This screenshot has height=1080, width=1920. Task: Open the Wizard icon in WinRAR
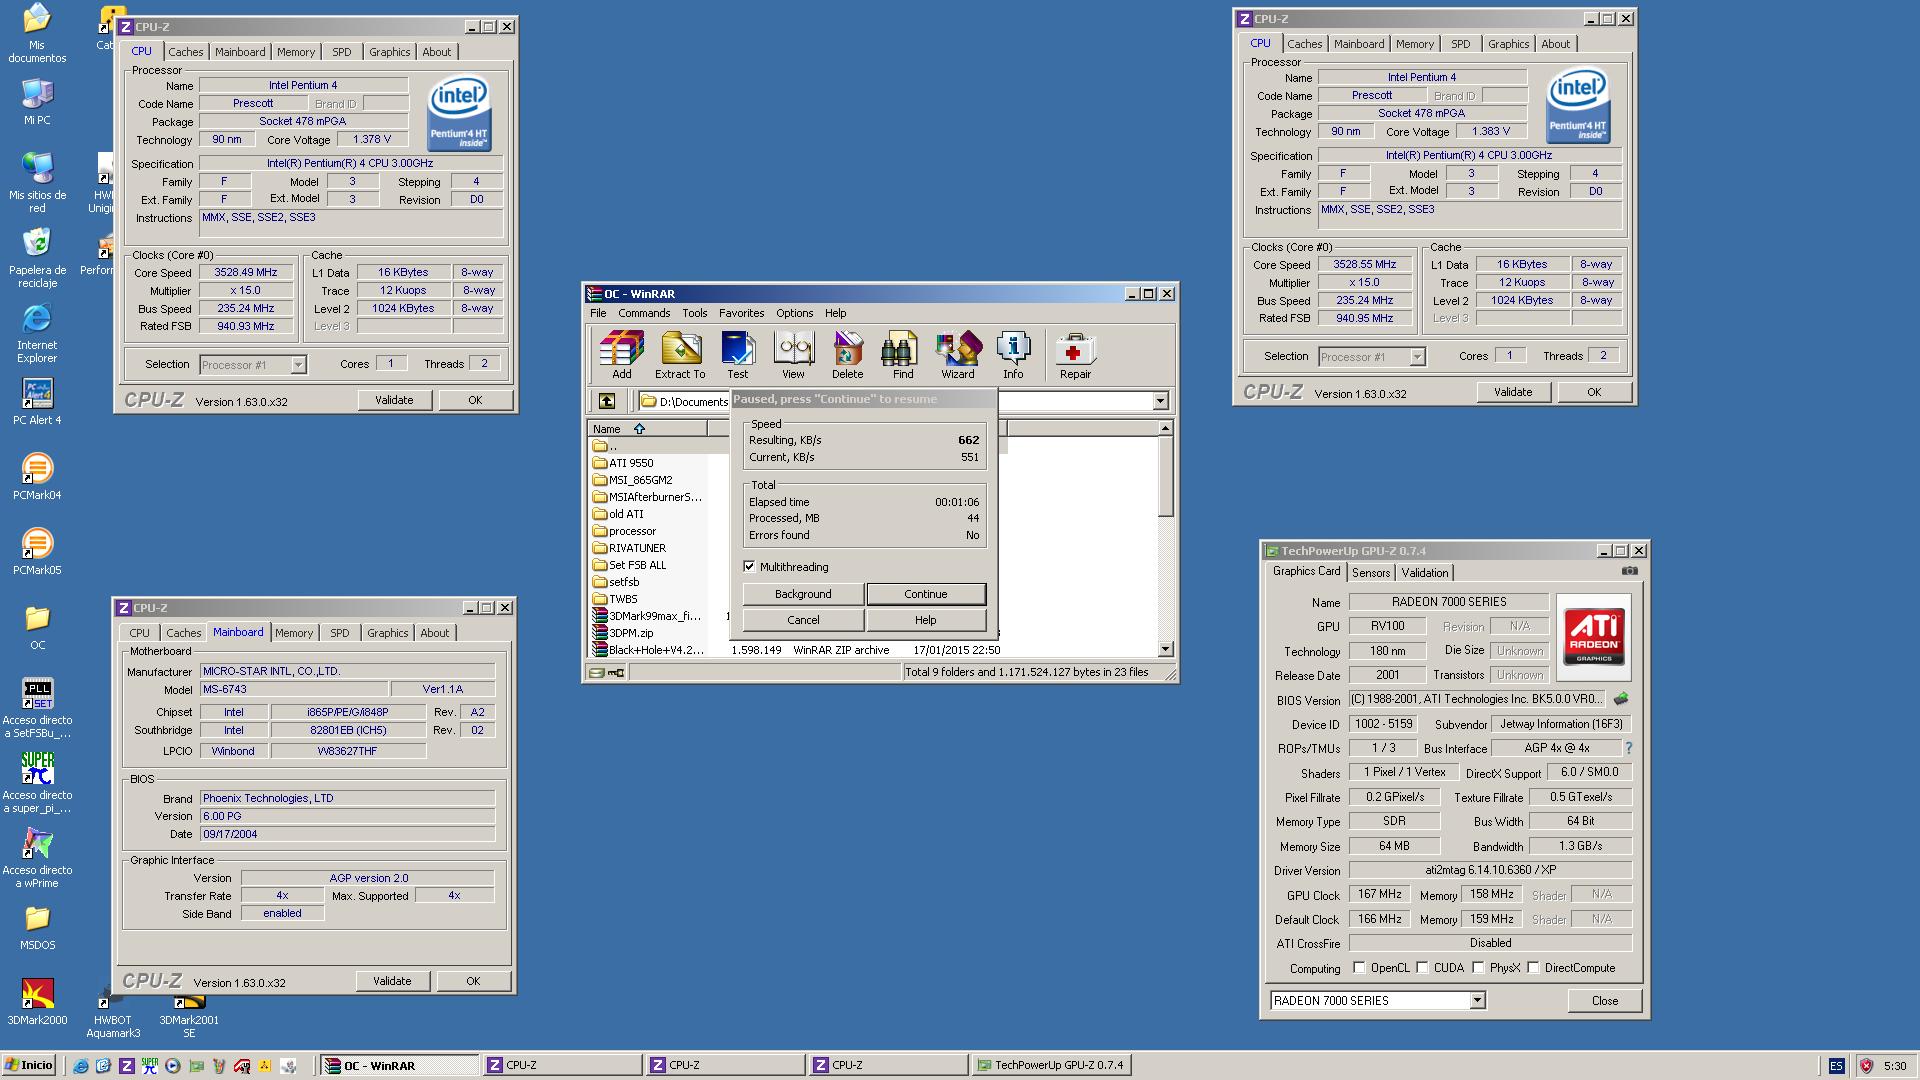(957, 355)
